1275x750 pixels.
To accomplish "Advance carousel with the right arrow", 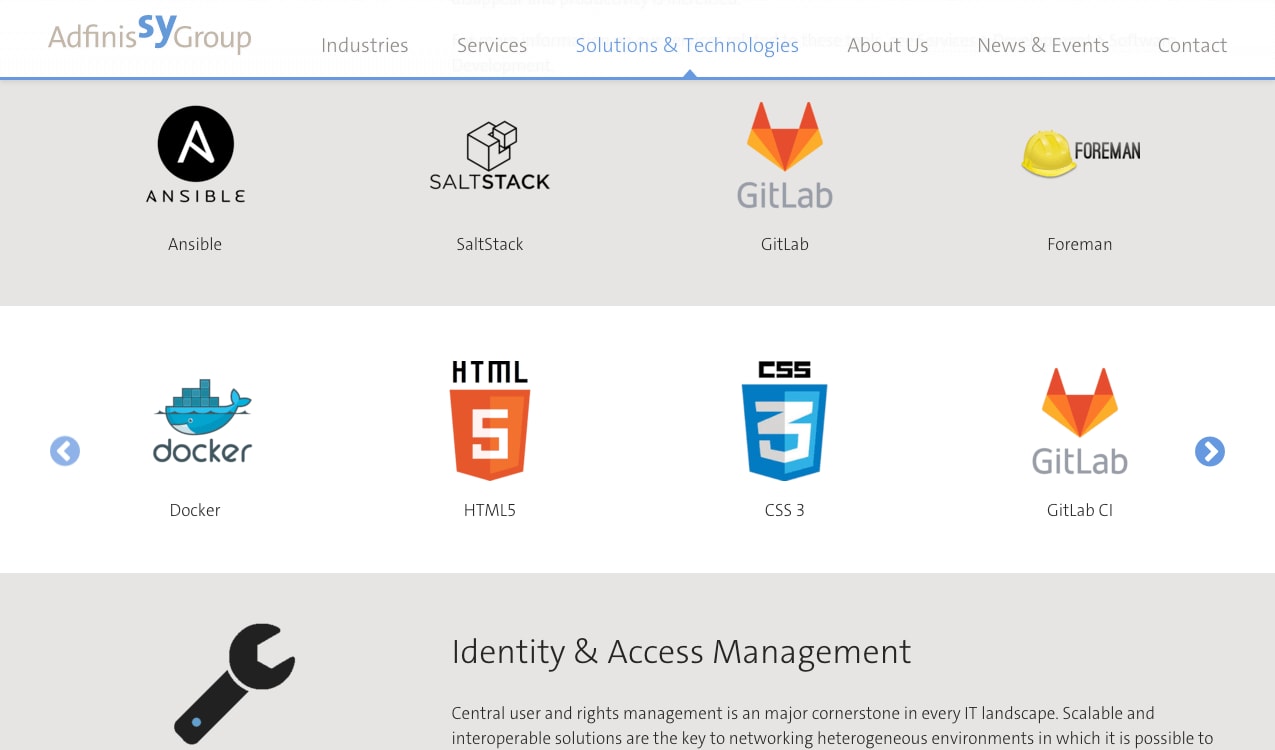I will [1210, 452].
